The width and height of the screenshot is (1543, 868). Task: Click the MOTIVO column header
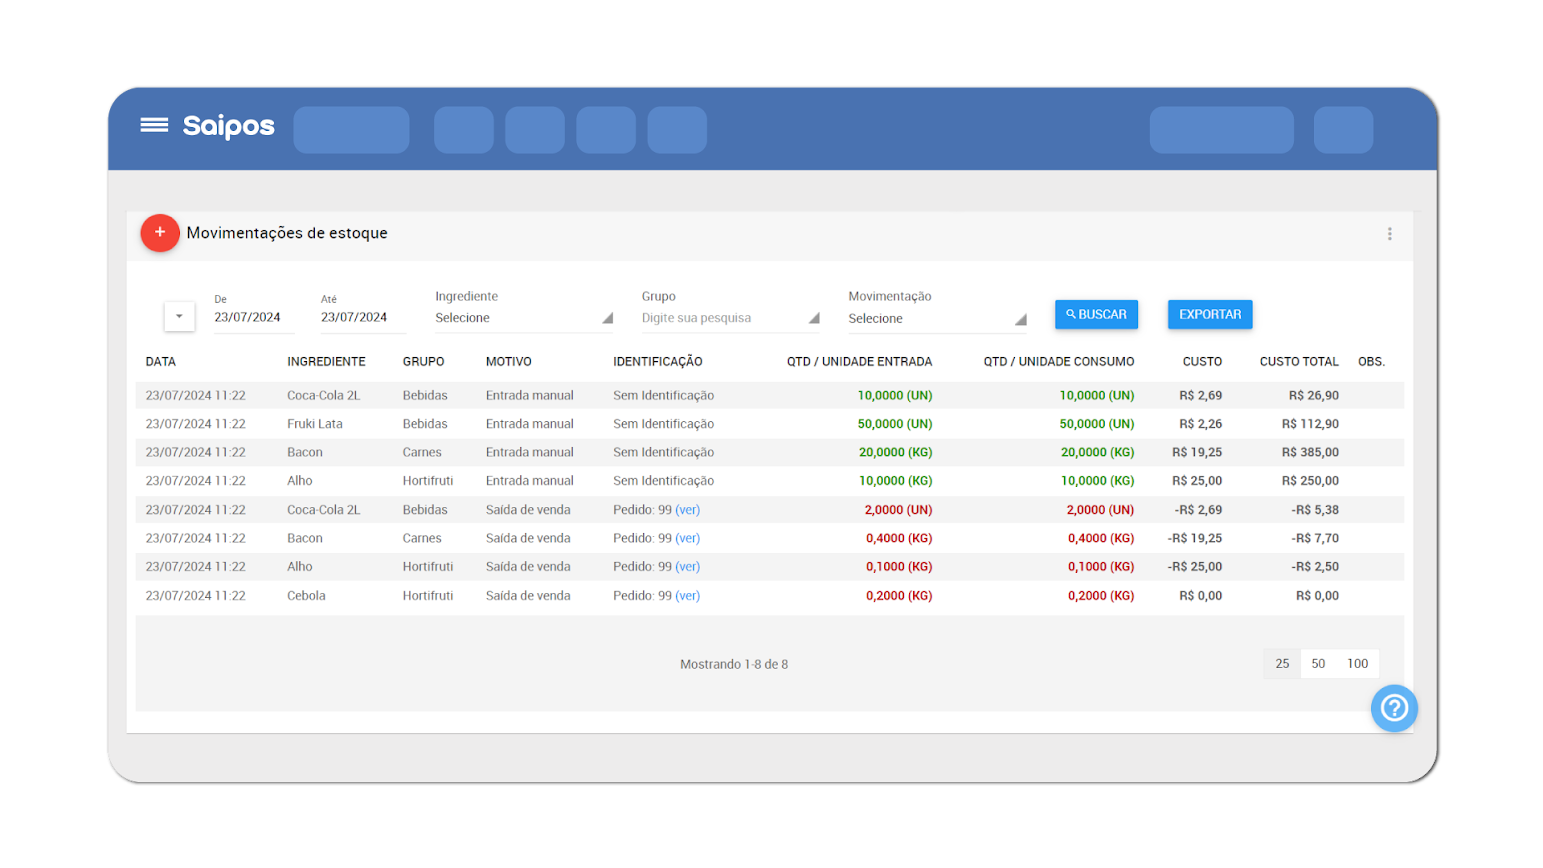pos(509,362)
